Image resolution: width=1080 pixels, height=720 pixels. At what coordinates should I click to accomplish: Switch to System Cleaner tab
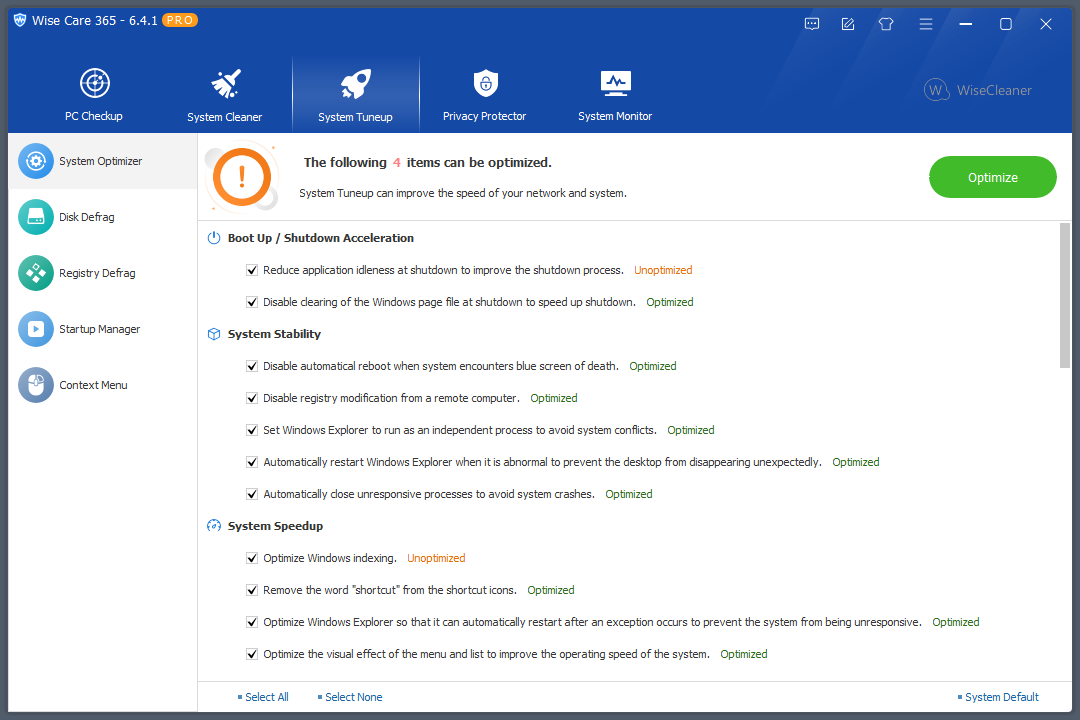pos(225,94)
